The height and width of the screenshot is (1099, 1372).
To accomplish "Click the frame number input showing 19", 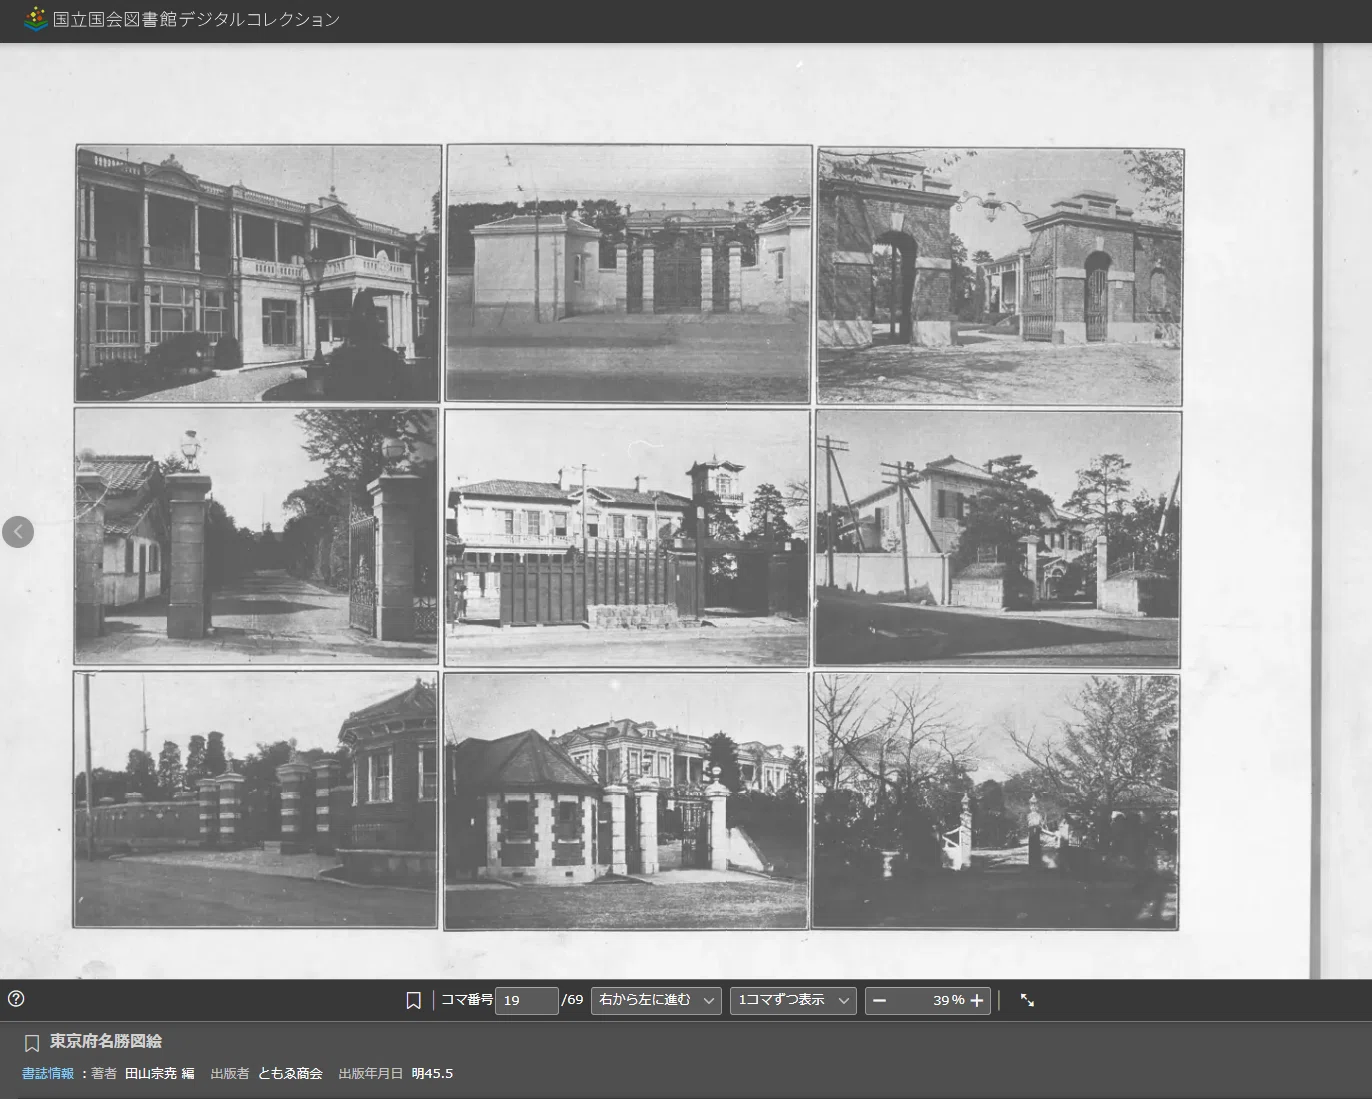I will click(x=526, y=1000).
